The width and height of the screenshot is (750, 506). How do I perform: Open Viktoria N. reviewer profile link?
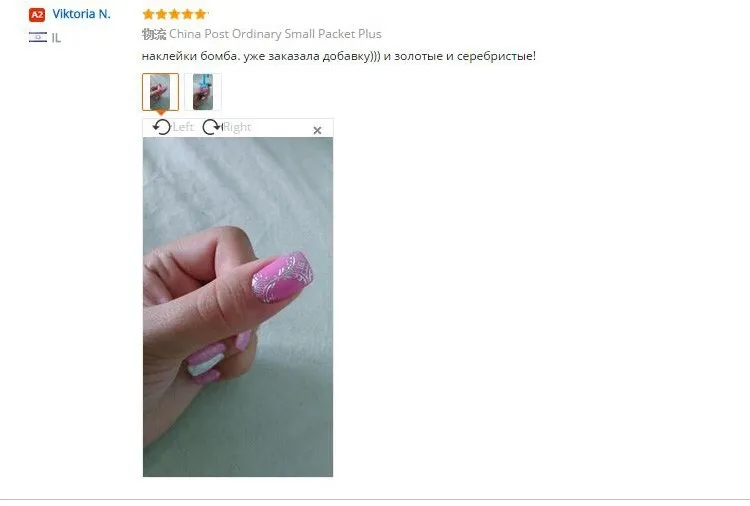tap(81, 14)
